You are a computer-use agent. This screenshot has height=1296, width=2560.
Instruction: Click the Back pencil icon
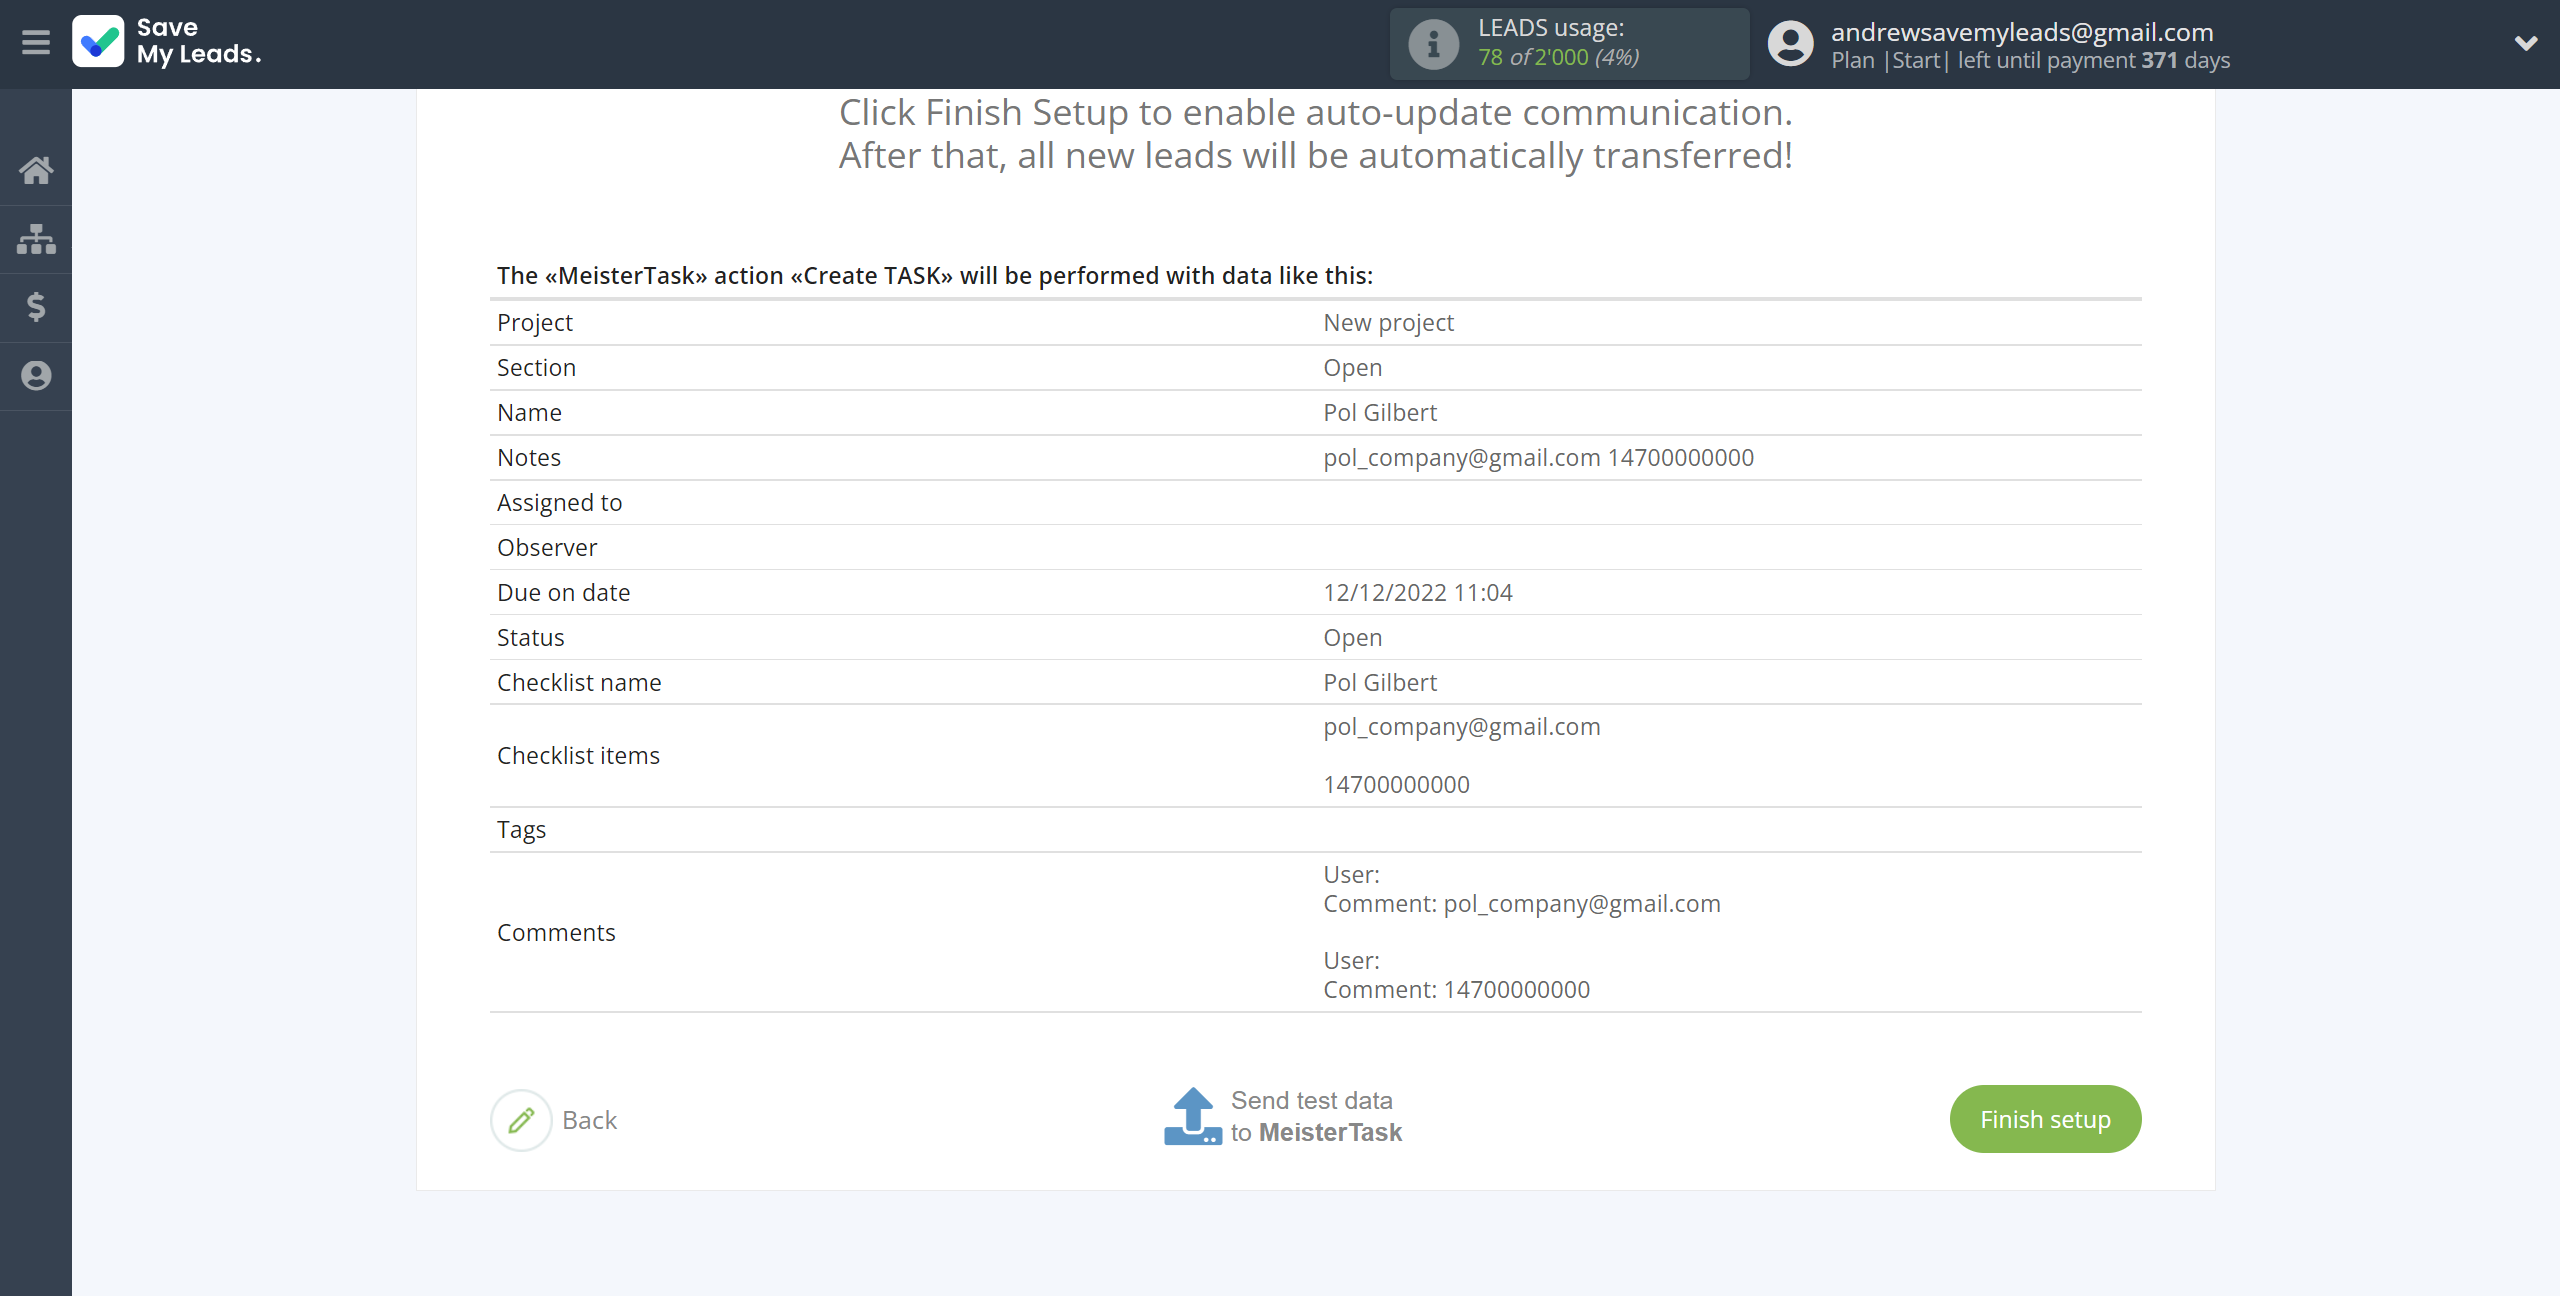[521, 1120]
